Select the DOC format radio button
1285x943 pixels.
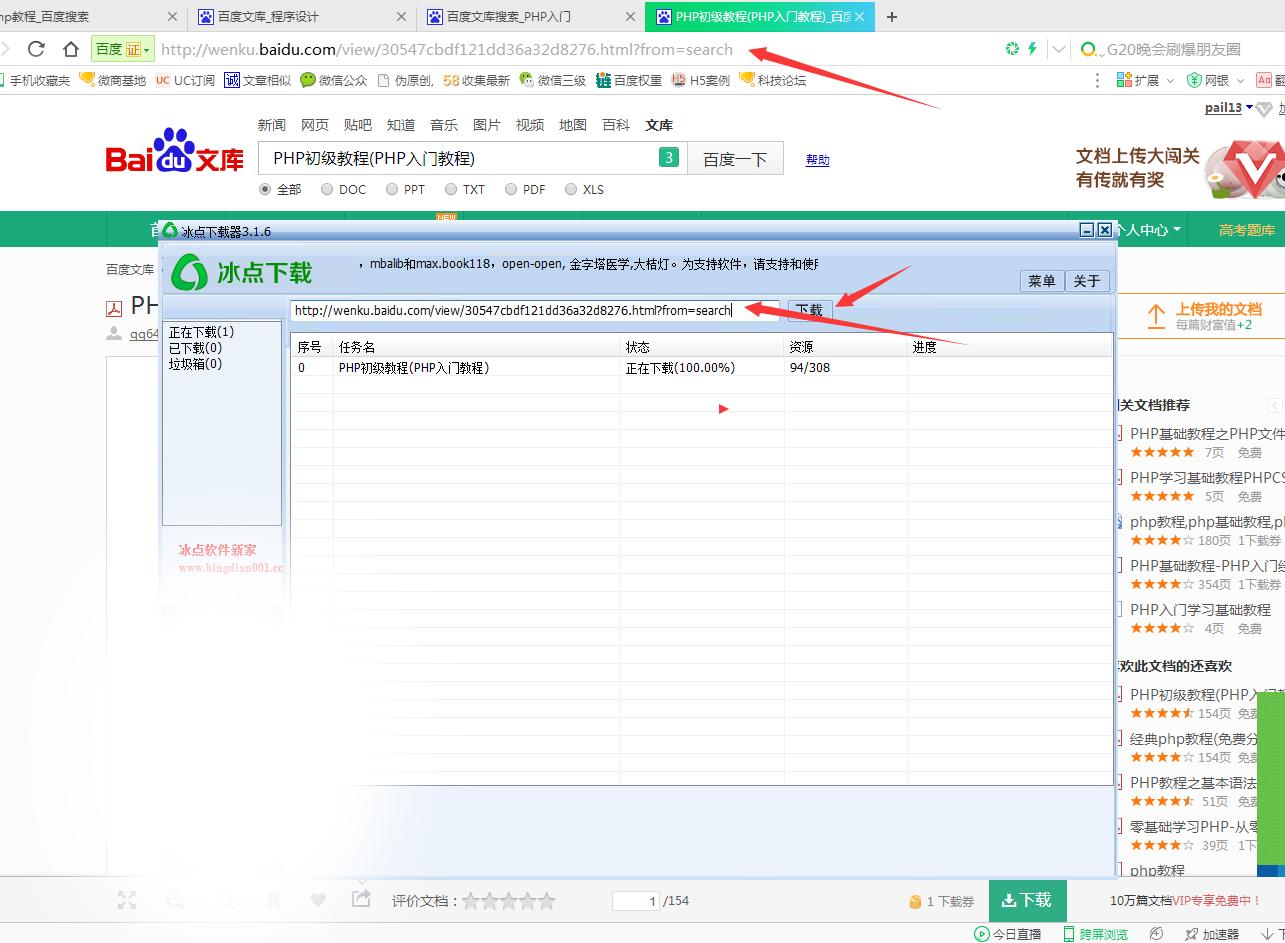(x=327, y=189)
